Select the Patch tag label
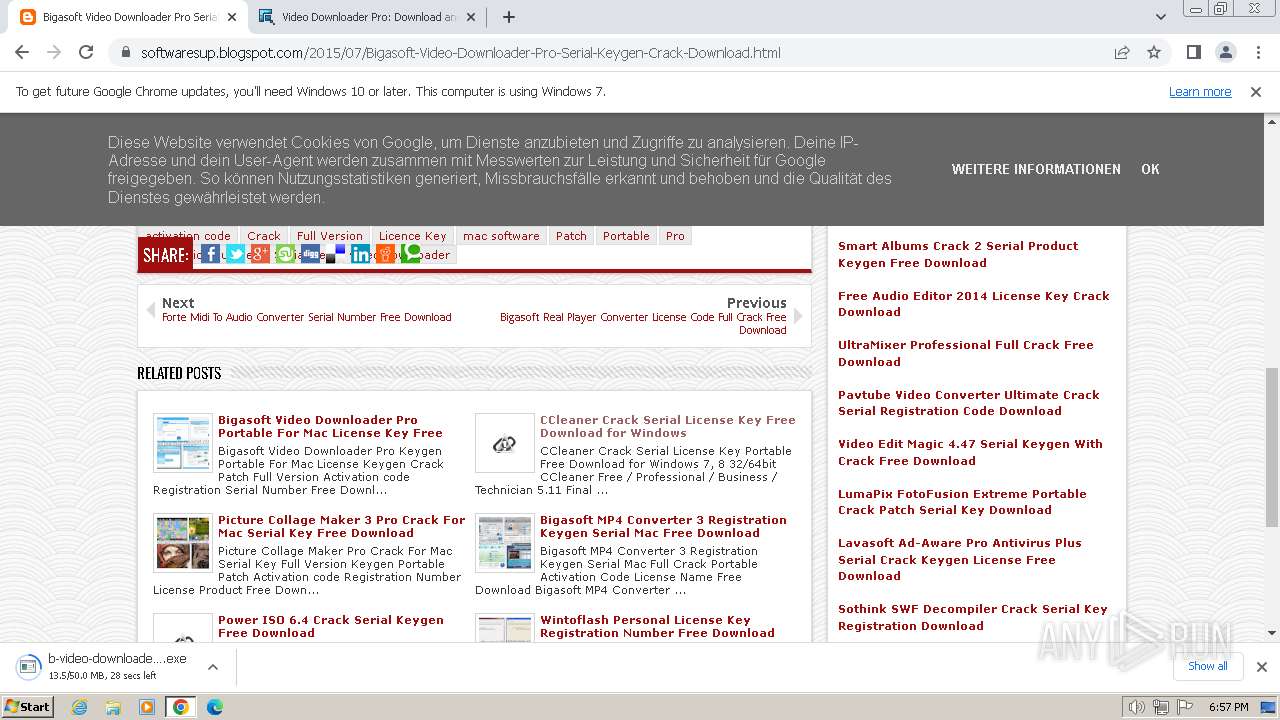Viewport: 1280px width, 720px height. (x=571, y=236)
